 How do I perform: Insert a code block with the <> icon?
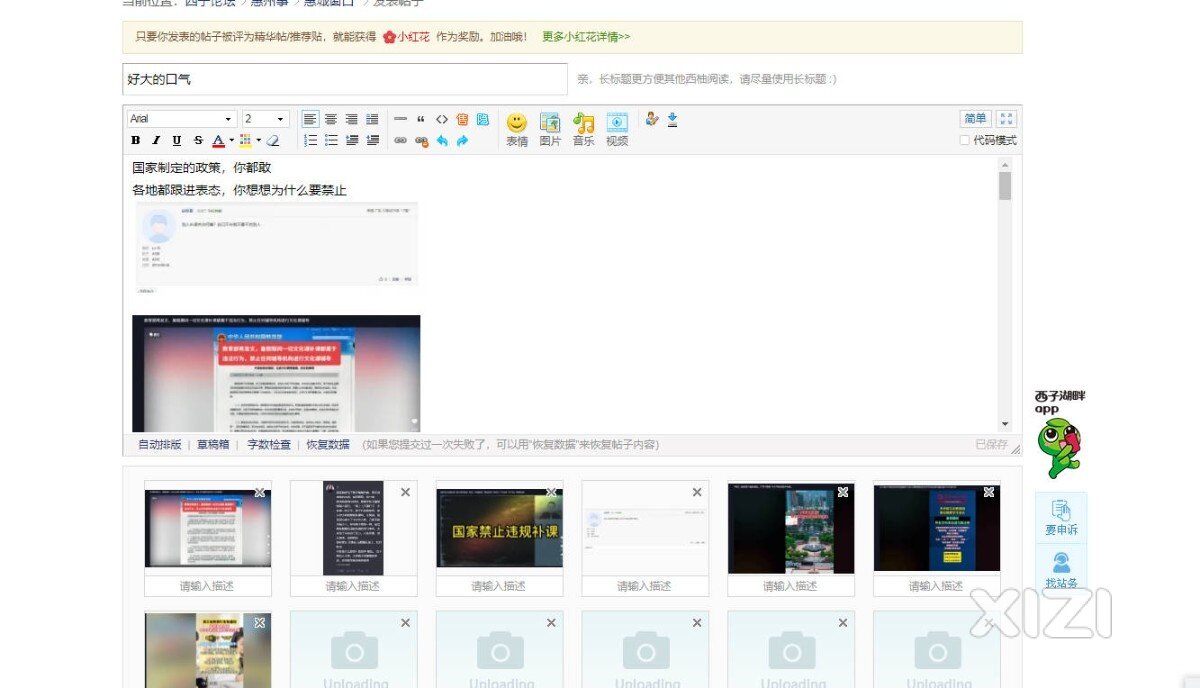pos(442,119)
